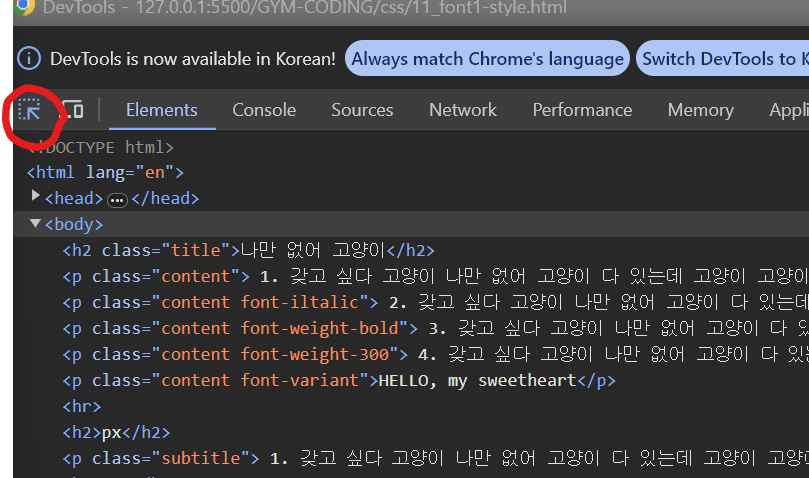Click the "subtitle" class attribute value
The height and width of the screenshot is (478, 809).
point(201,458)
